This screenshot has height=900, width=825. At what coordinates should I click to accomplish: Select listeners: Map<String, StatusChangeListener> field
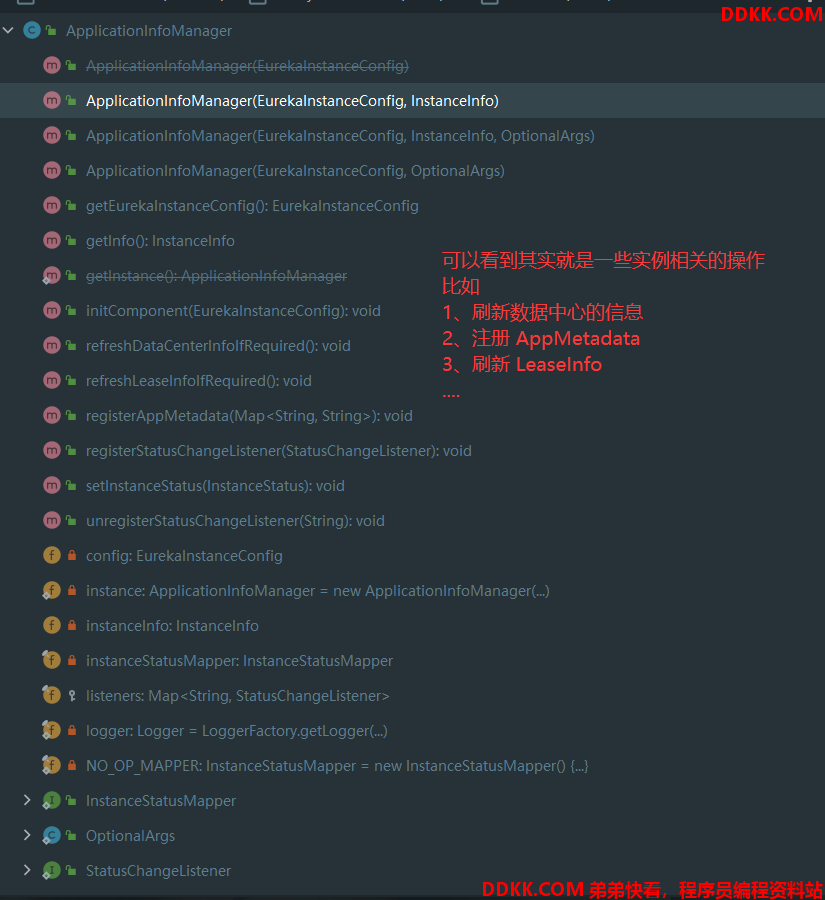[412, 696]
